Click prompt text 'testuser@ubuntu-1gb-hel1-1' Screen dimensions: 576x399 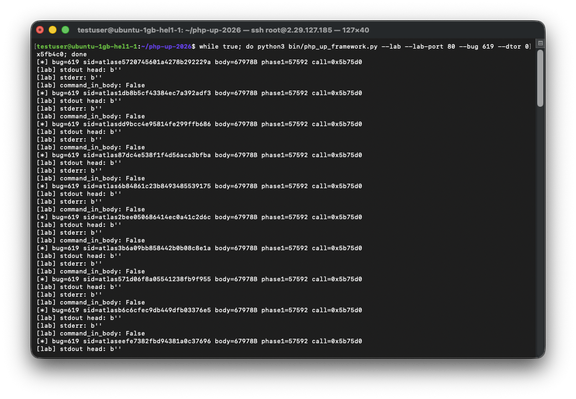point(87,47)
